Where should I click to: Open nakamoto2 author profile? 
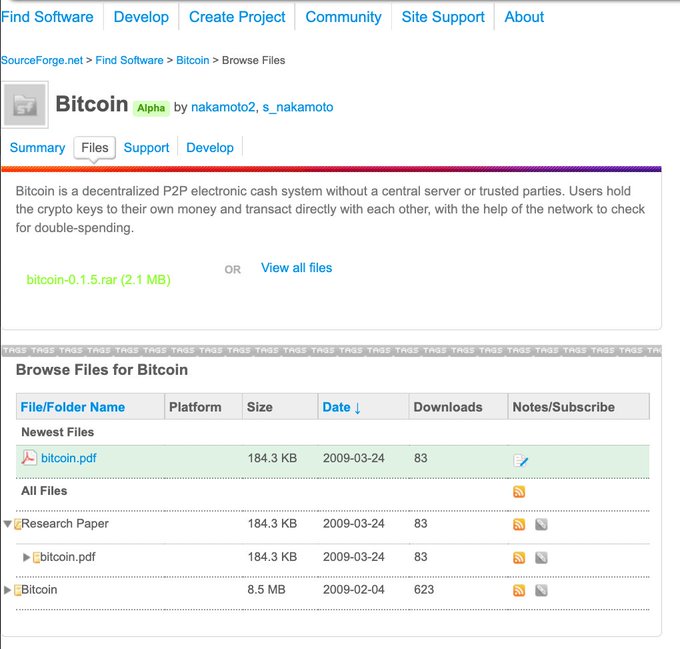coord(223,107)
